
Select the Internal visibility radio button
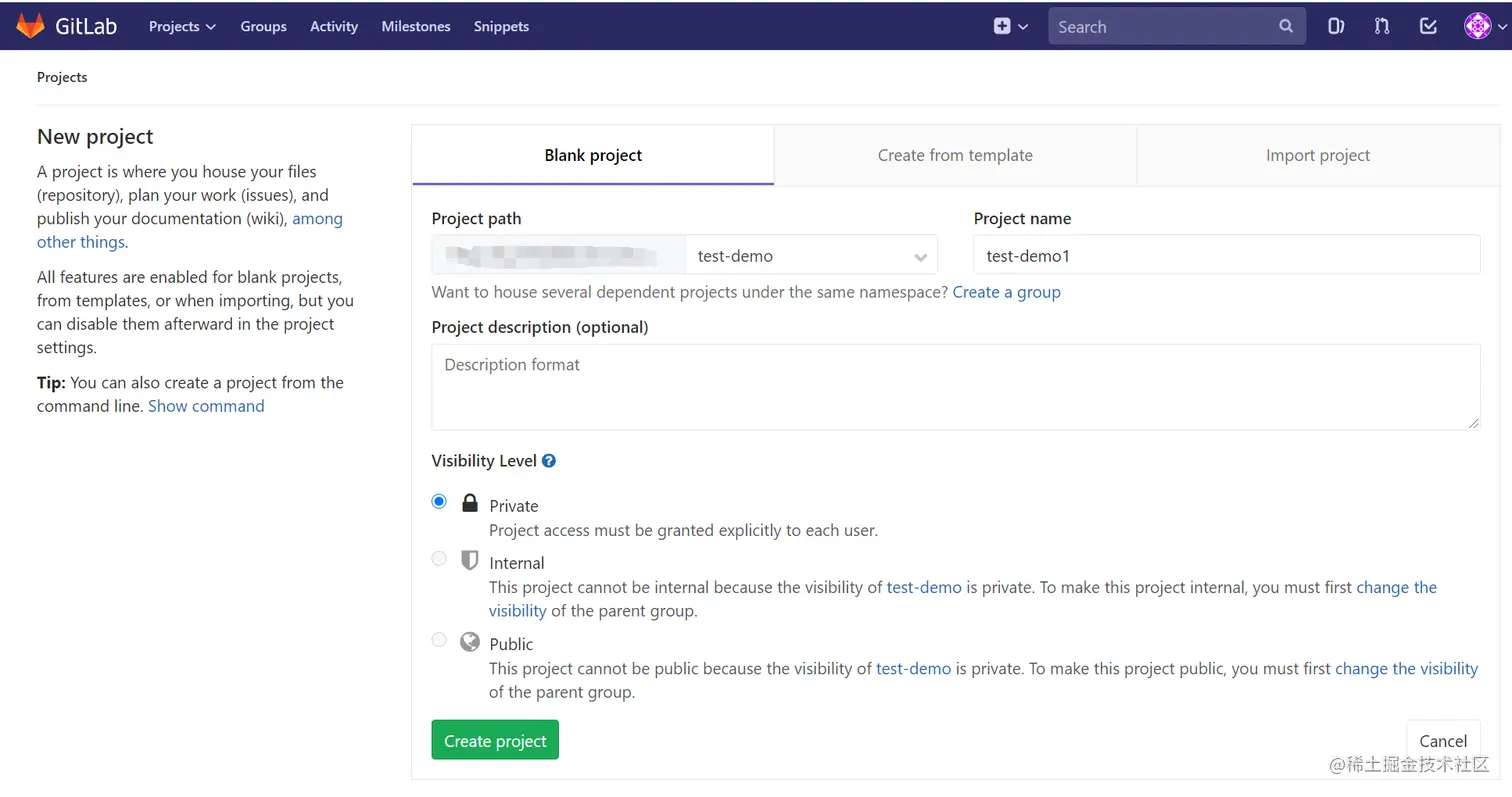pyautogui.click(x=439, y=558)
